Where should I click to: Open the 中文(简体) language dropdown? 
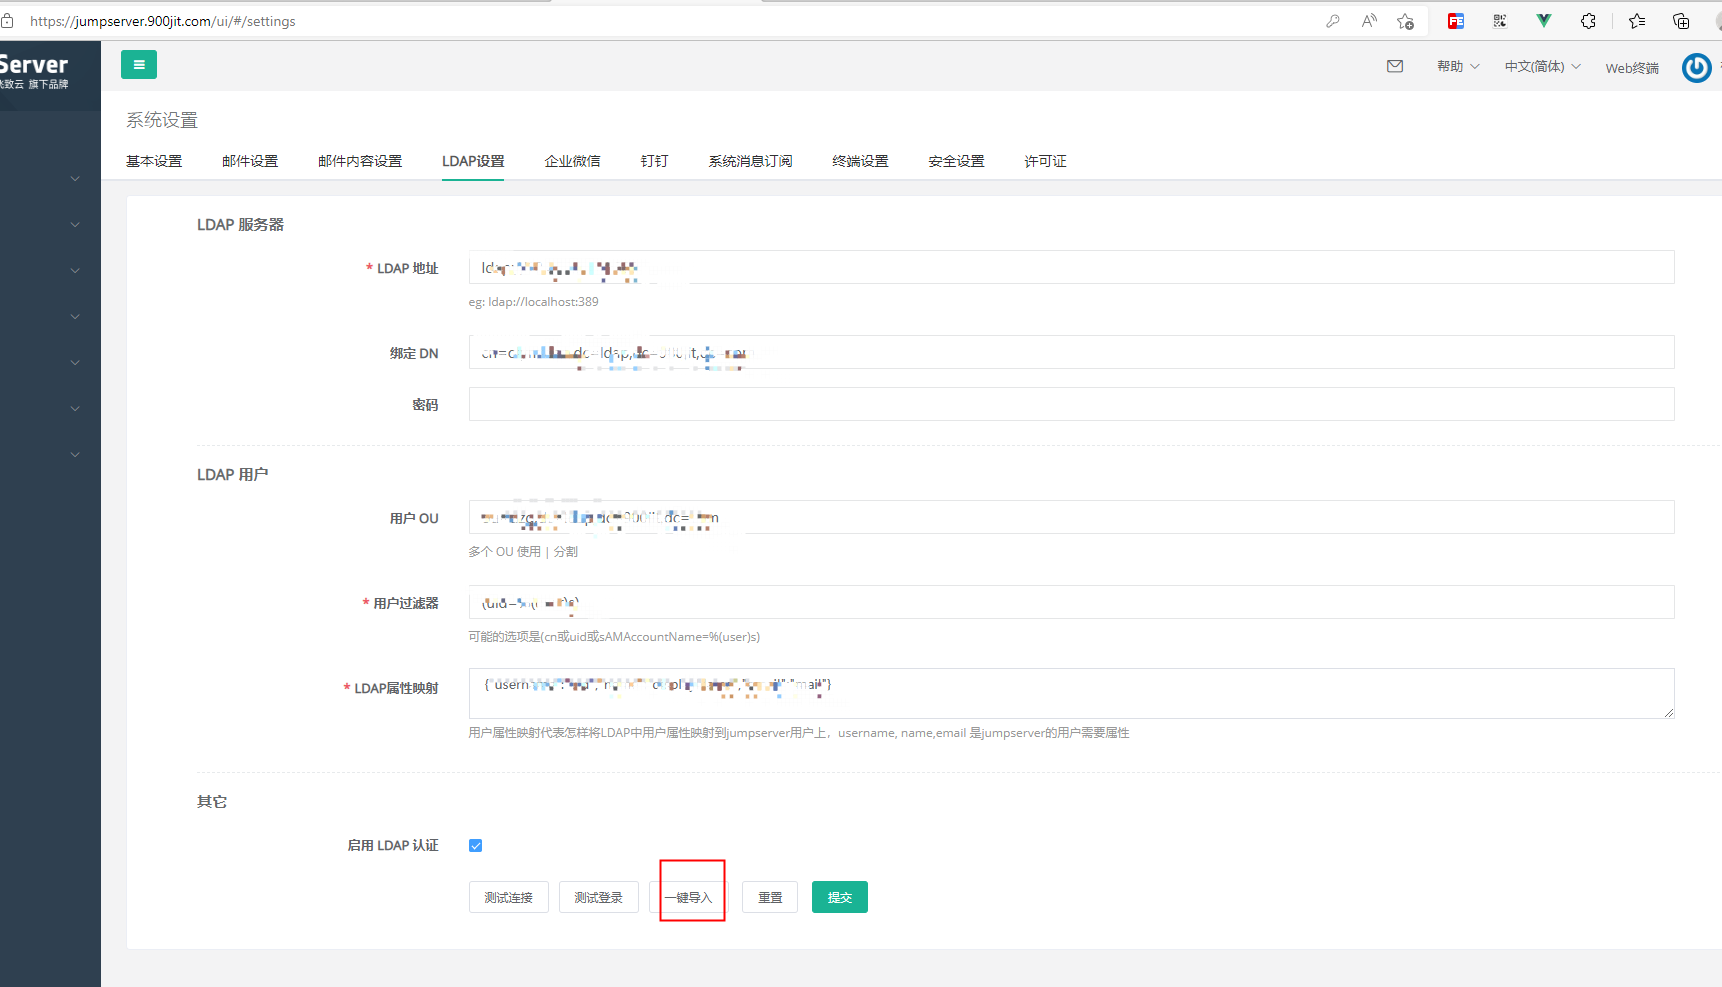tap(1543, 66)
